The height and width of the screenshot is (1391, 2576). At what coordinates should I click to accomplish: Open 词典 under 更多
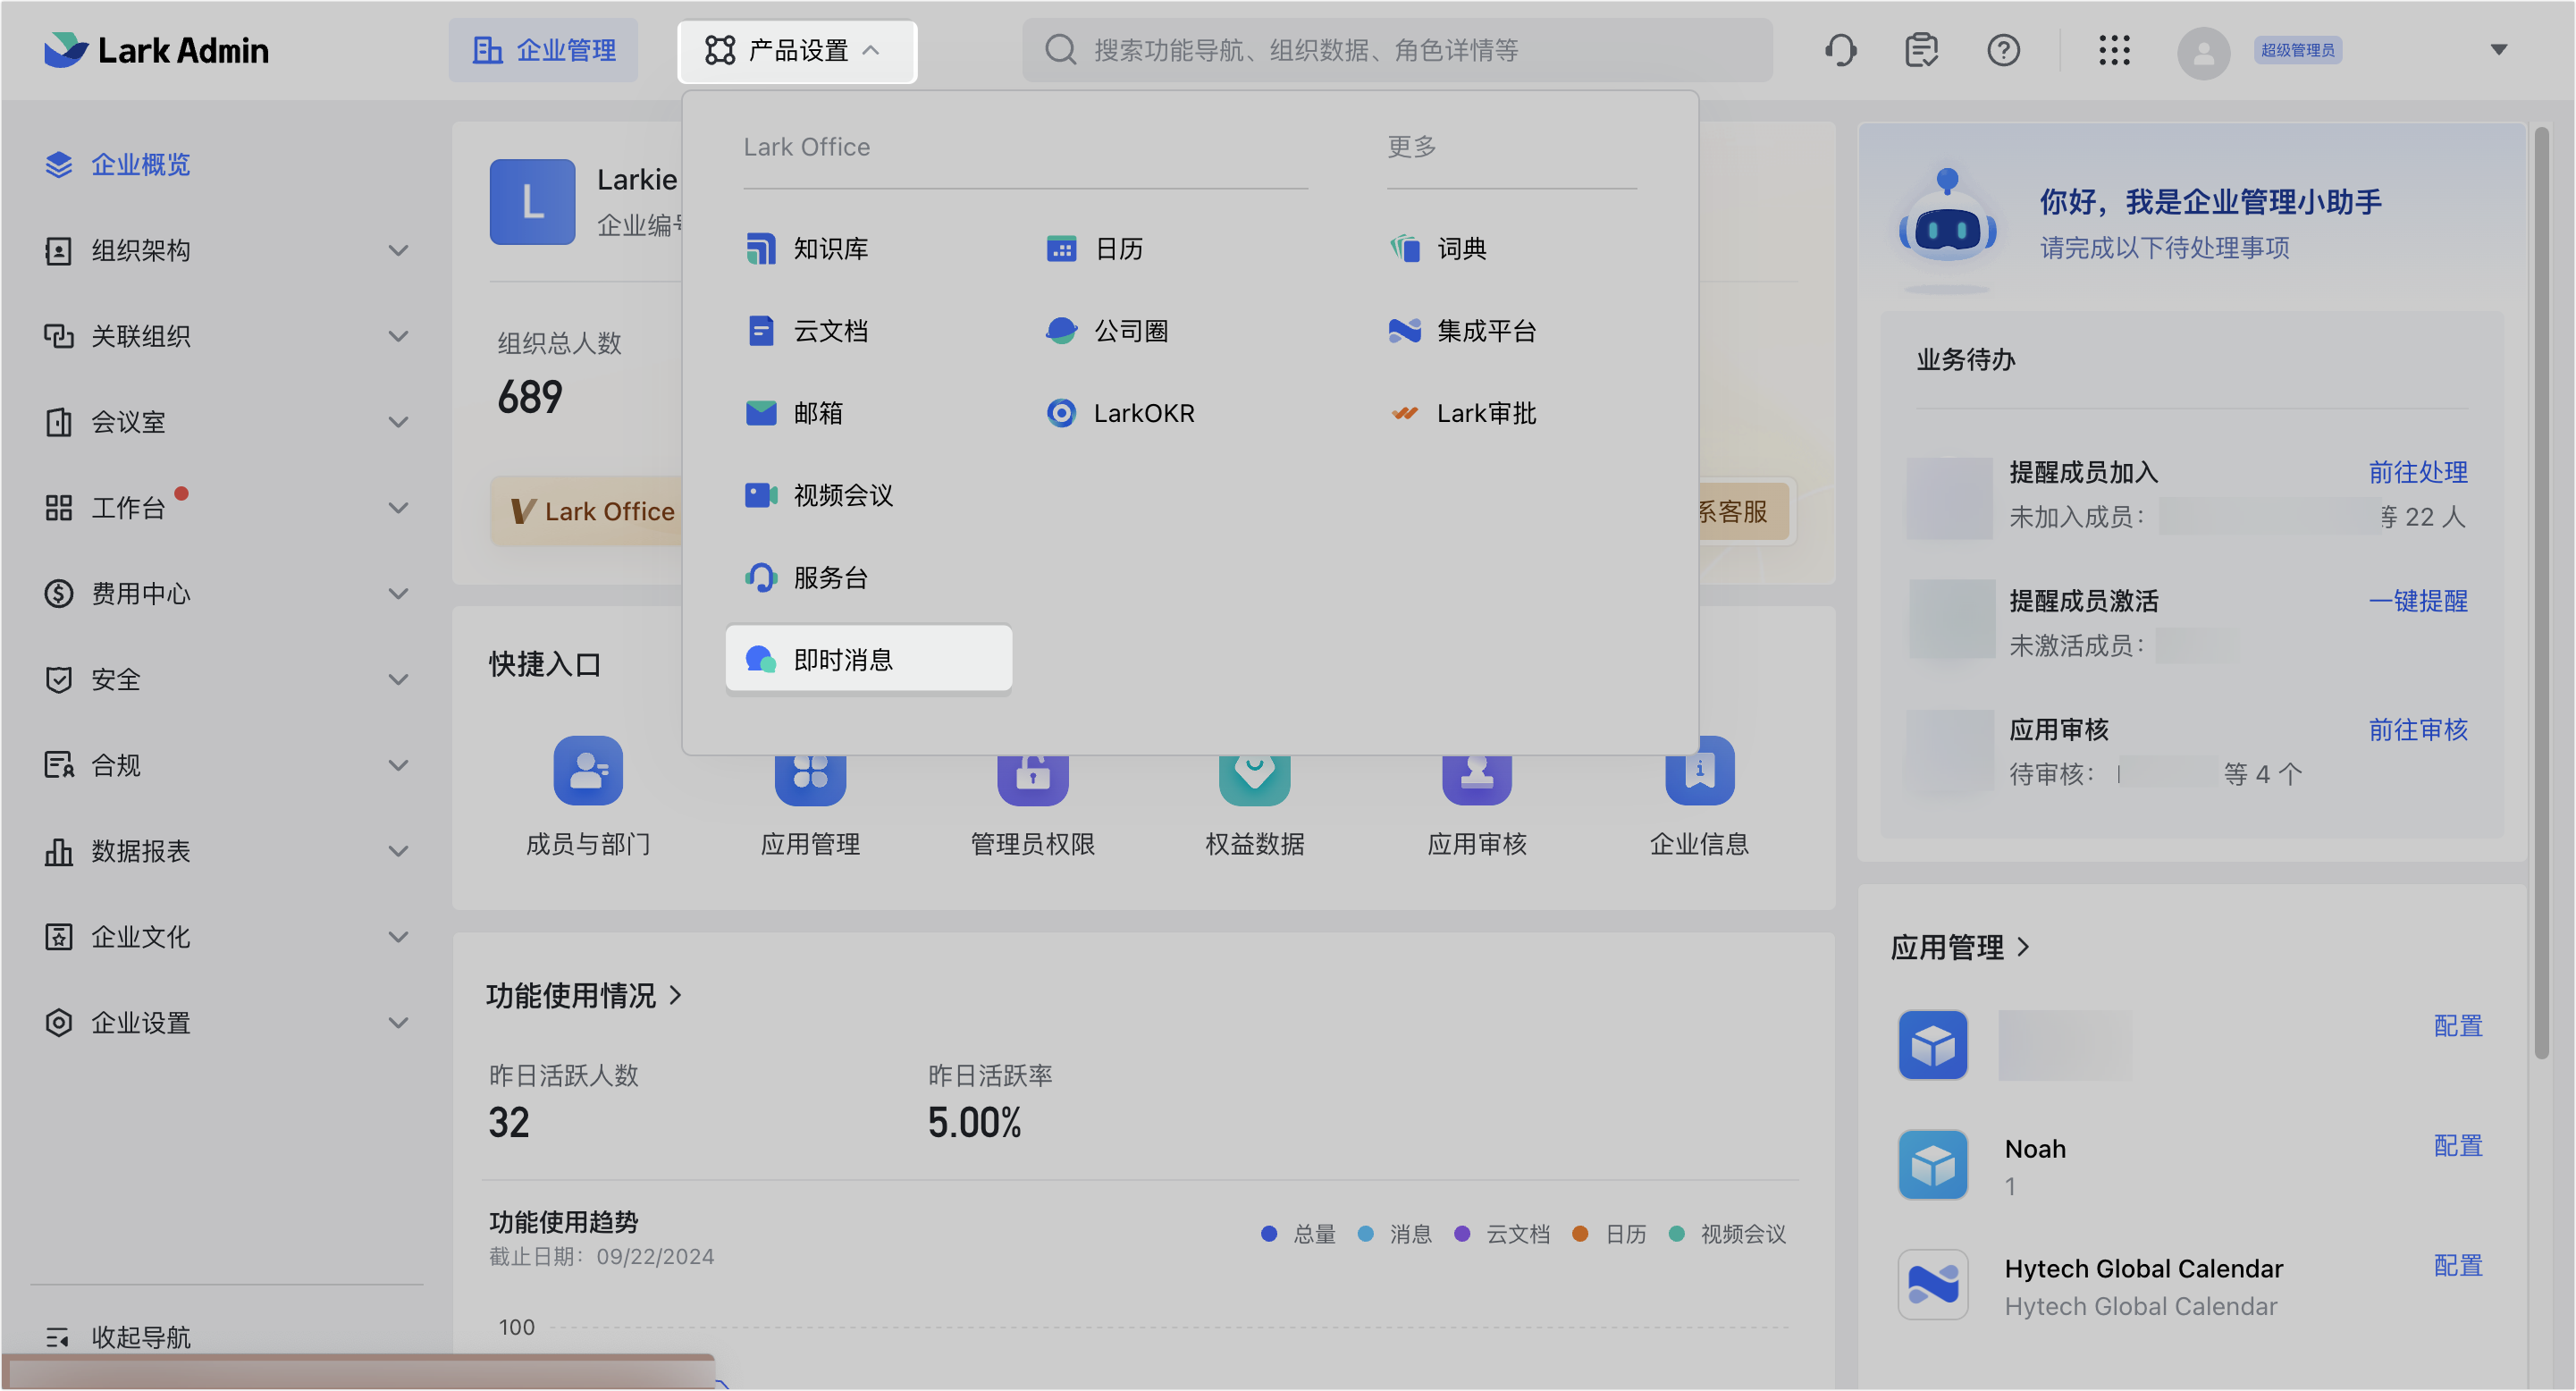point(1437,248)
